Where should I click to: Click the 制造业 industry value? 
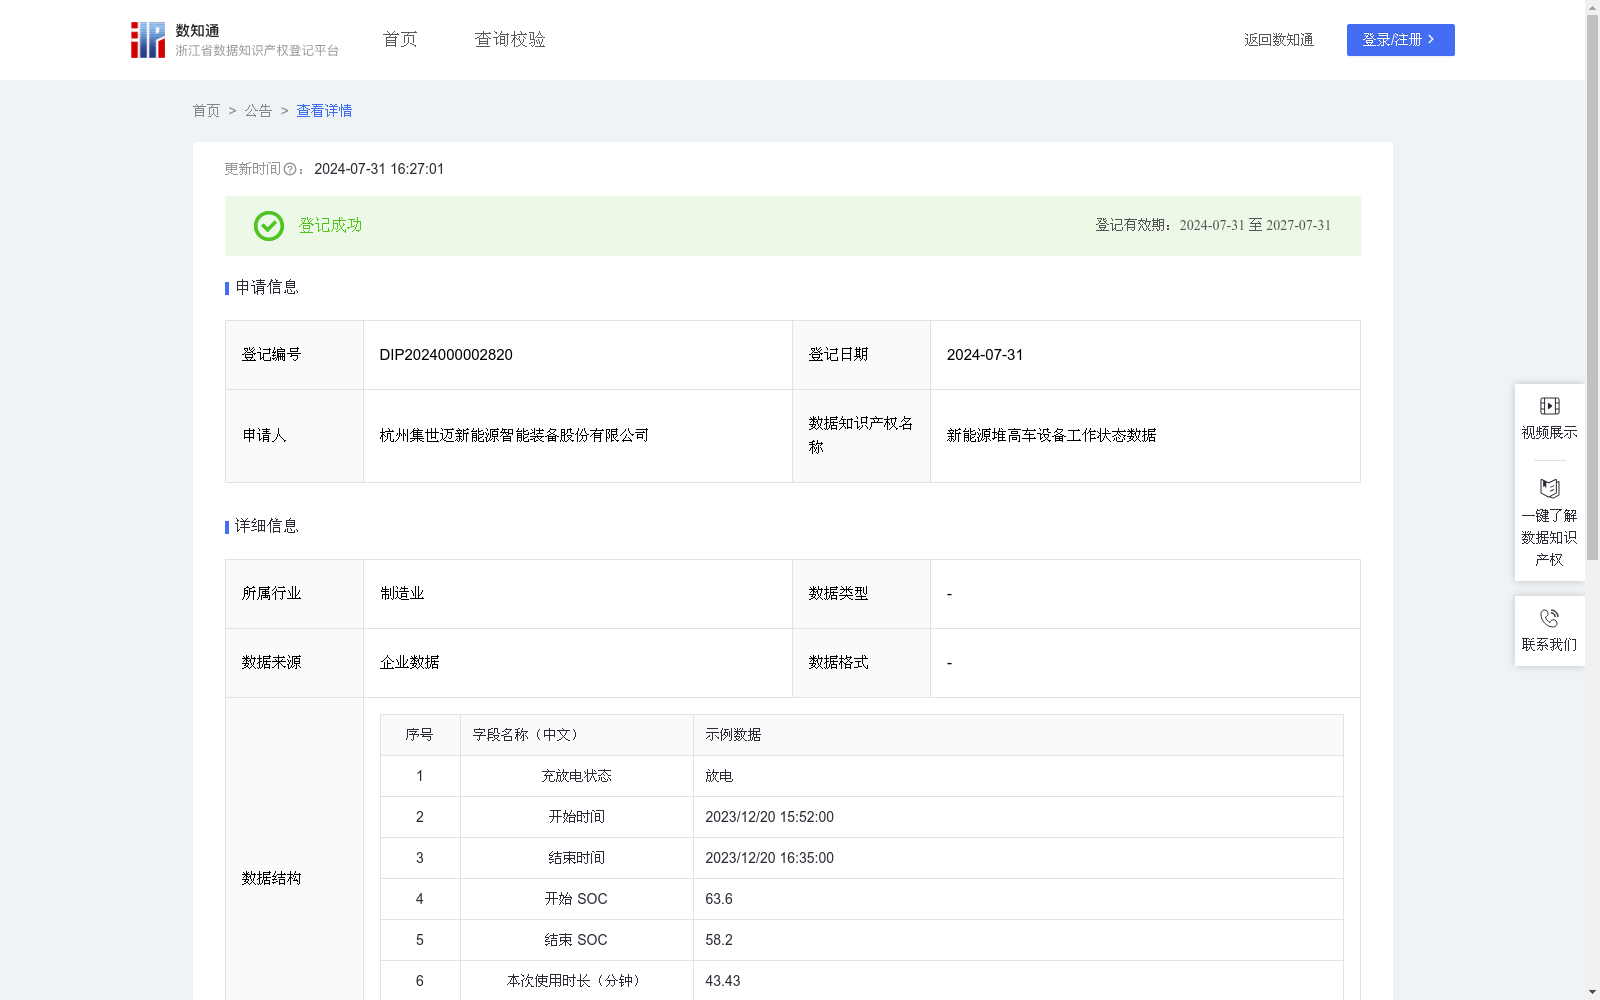[402, 594]
